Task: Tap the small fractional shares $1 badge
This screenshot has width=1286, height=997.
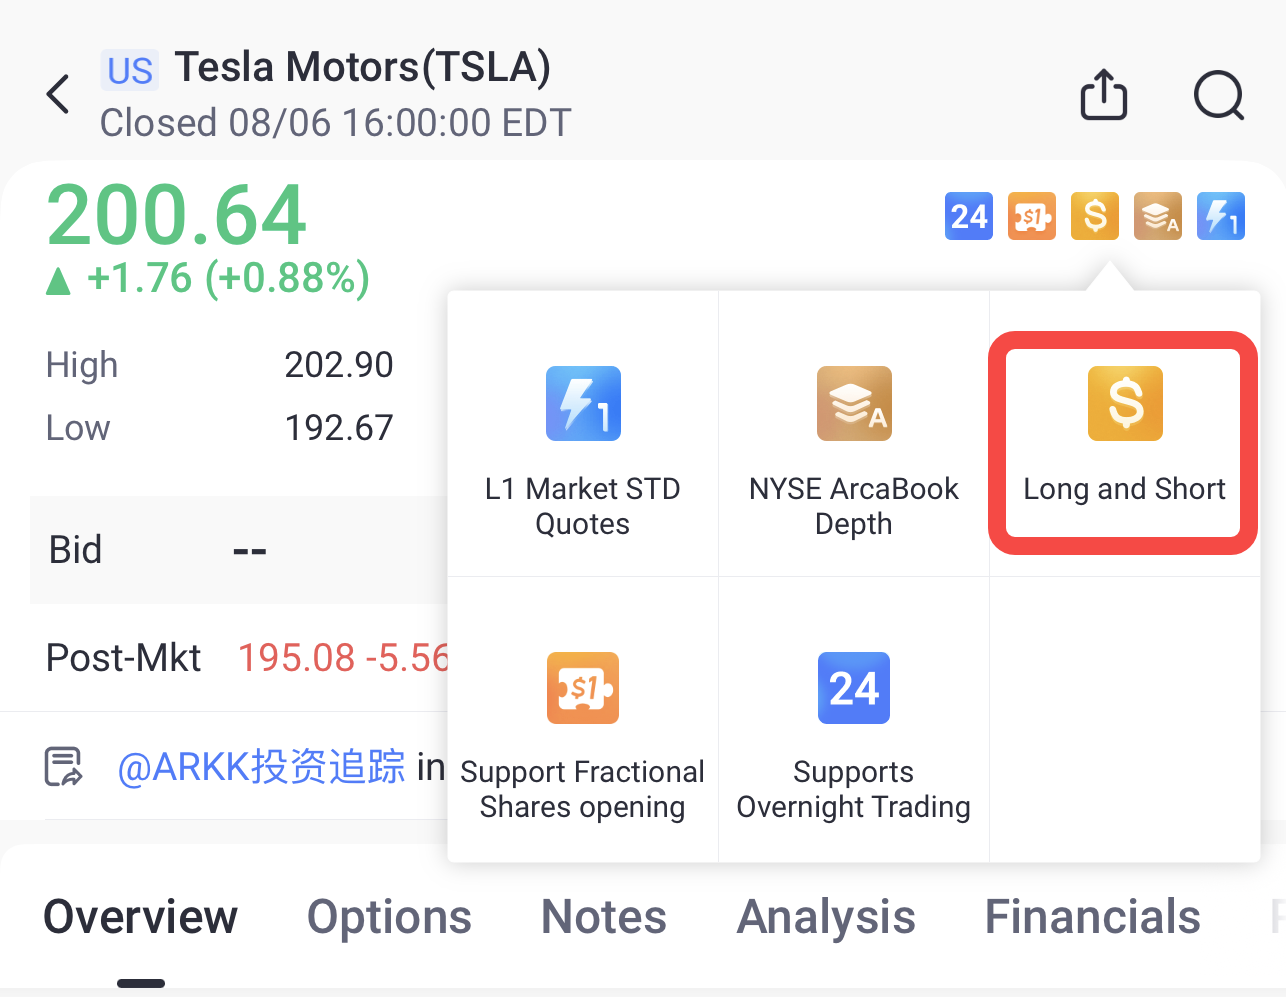Action: pos(1032,216)
